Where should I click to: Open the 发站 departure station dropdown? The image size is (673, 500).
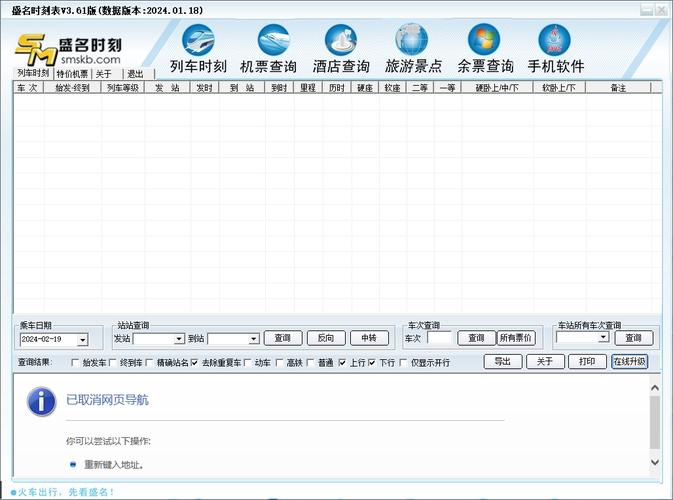[179, 340]
